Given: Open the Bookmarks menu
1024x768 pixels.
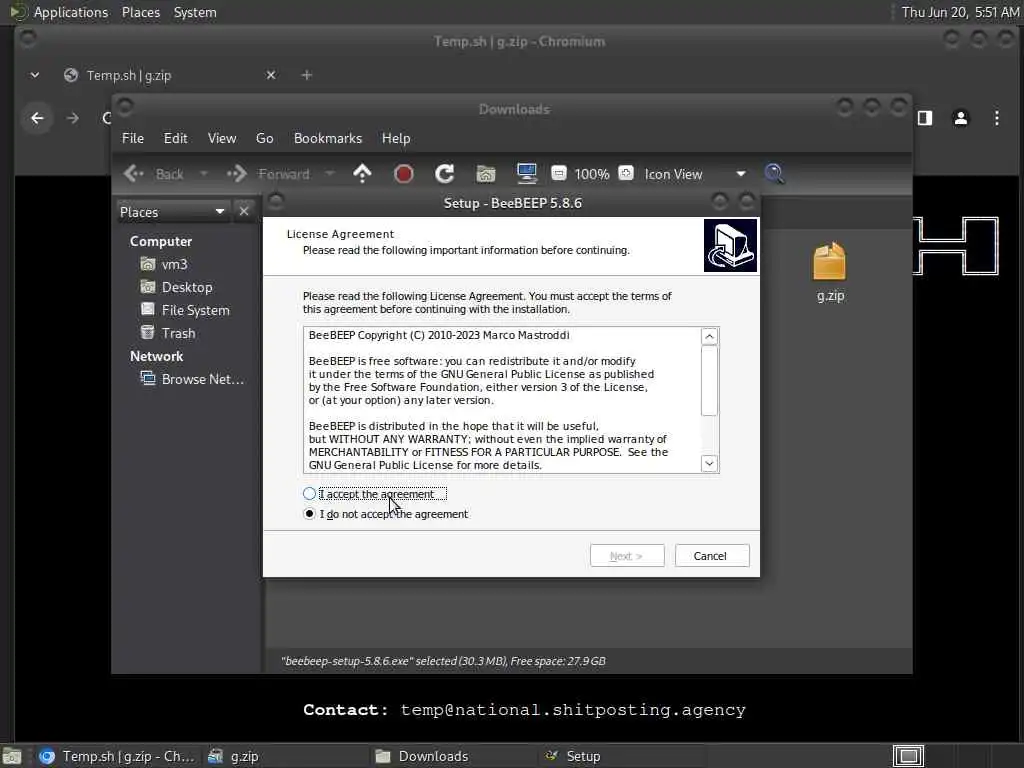Looking at the screenshot, I should pyautogui.click(x=327, y=138).
